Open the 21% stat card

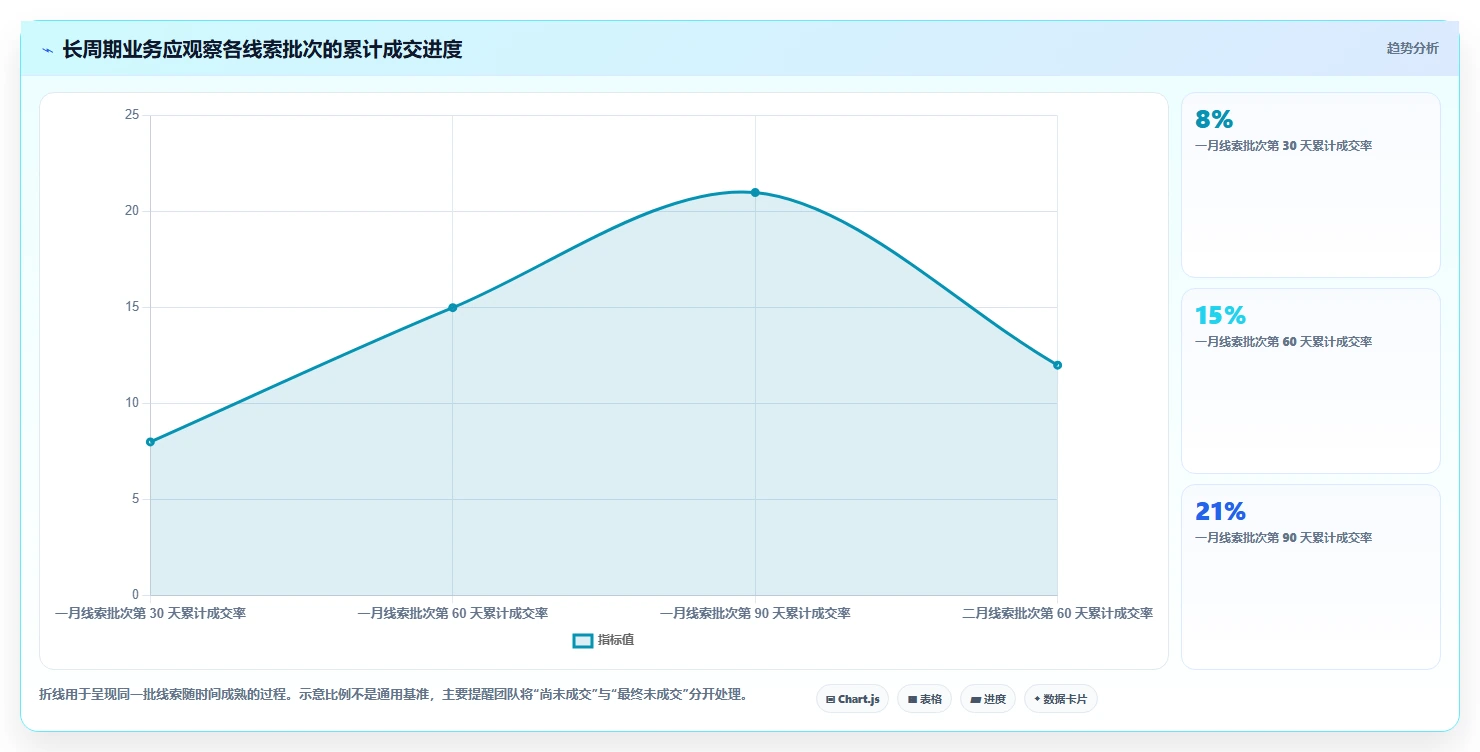pyautogui.click(x=1310, y=577)
